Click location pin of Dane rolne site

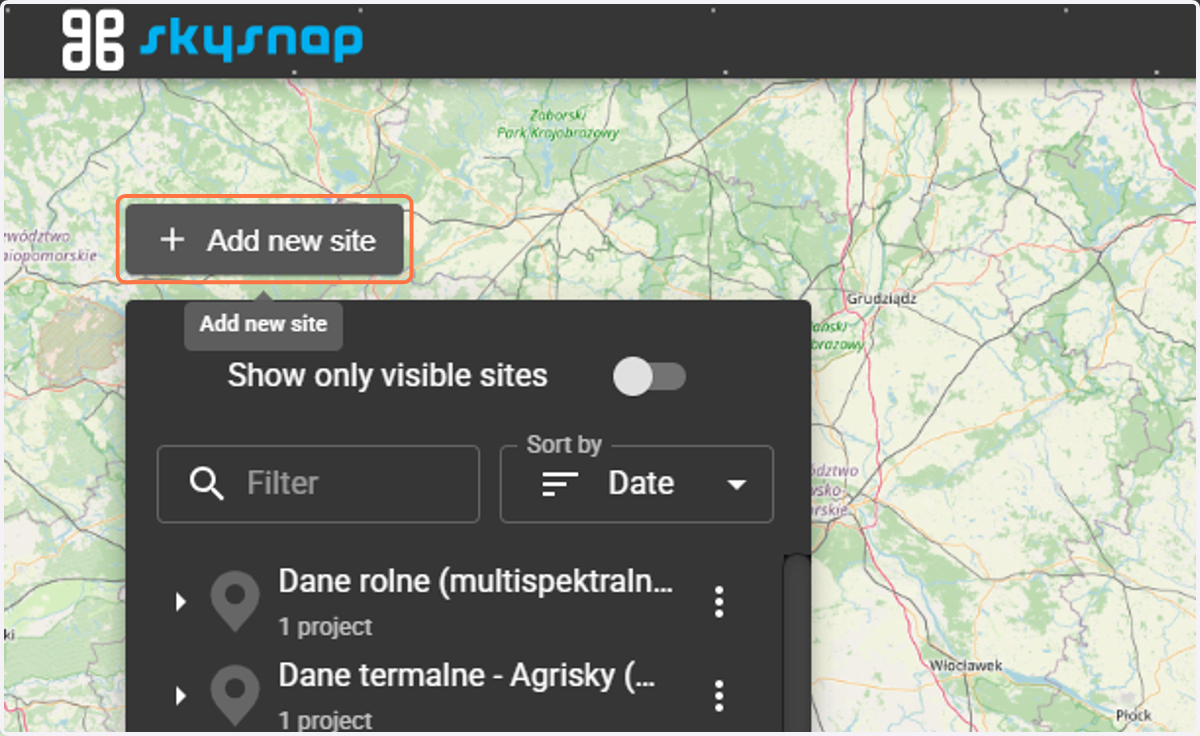click(x=235, y=601)
